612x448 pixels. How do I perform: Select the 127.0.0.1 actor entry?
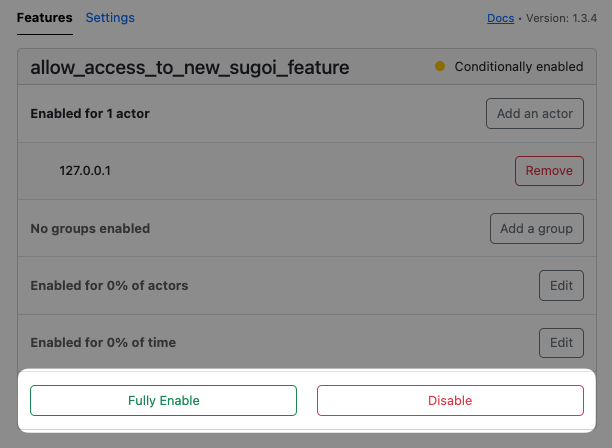point(85,171)
